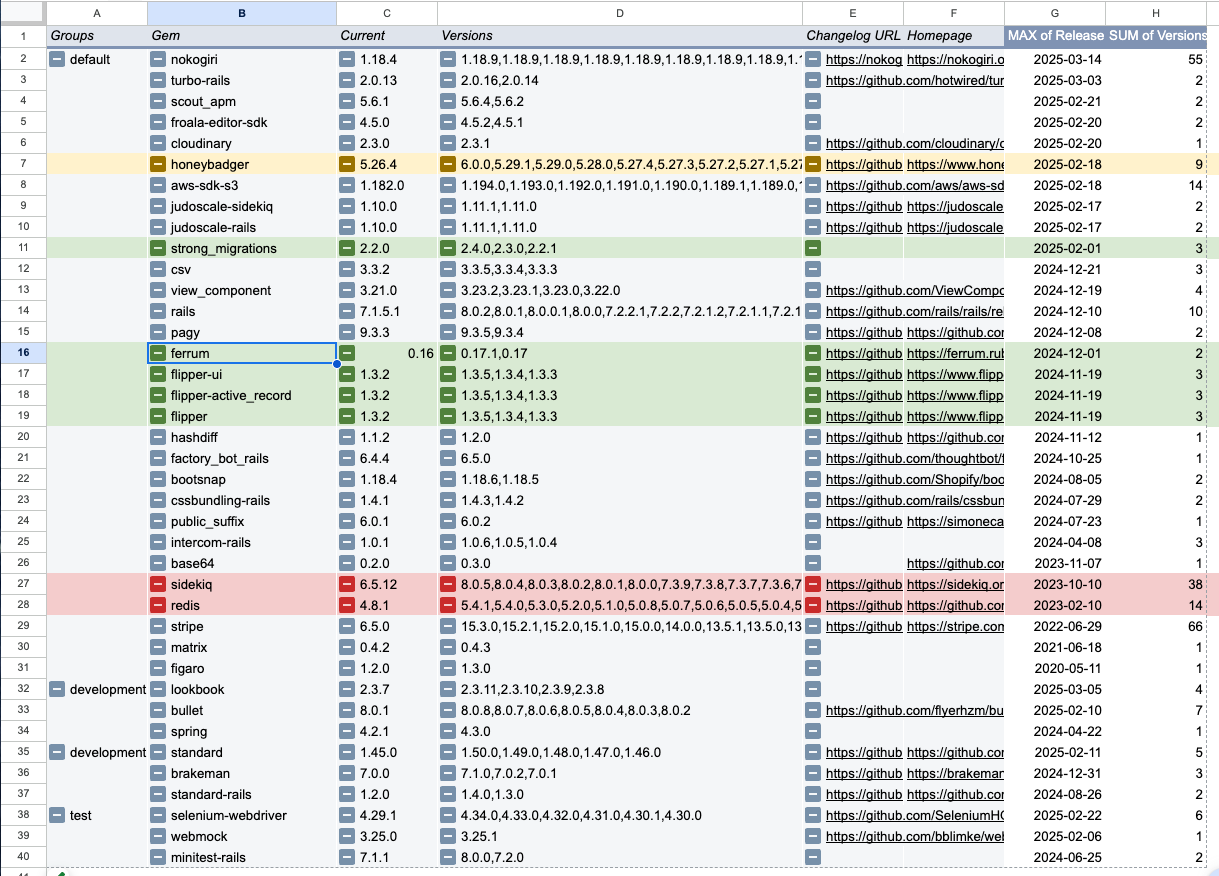Image resolution: width=1219 pixels, height=876 pixels.
Task: Select column D header
Action: (620, 13)
